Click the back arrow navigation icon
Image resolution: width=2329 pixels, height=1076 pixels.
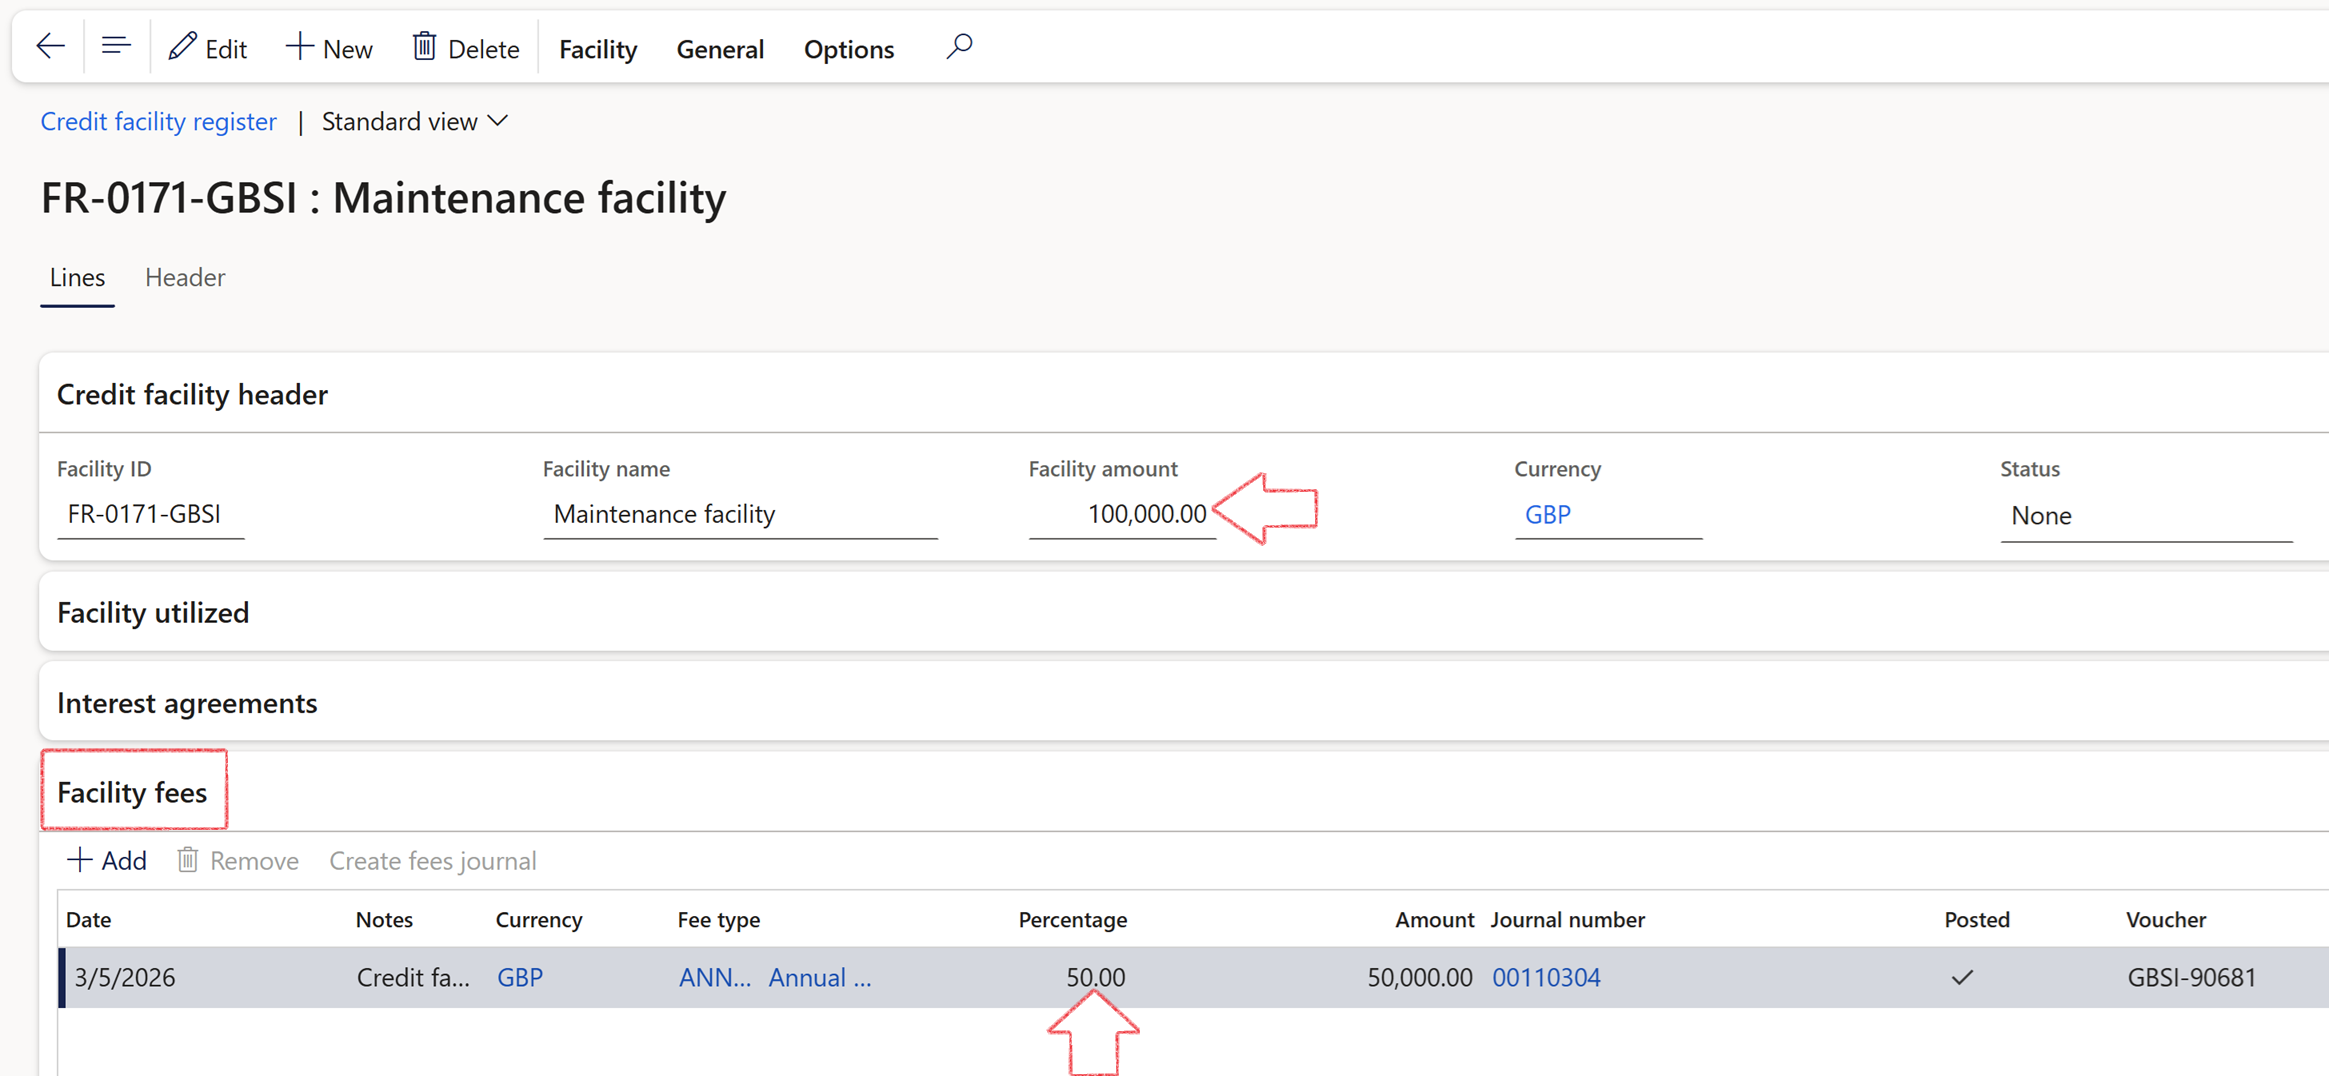click(49, 45)
